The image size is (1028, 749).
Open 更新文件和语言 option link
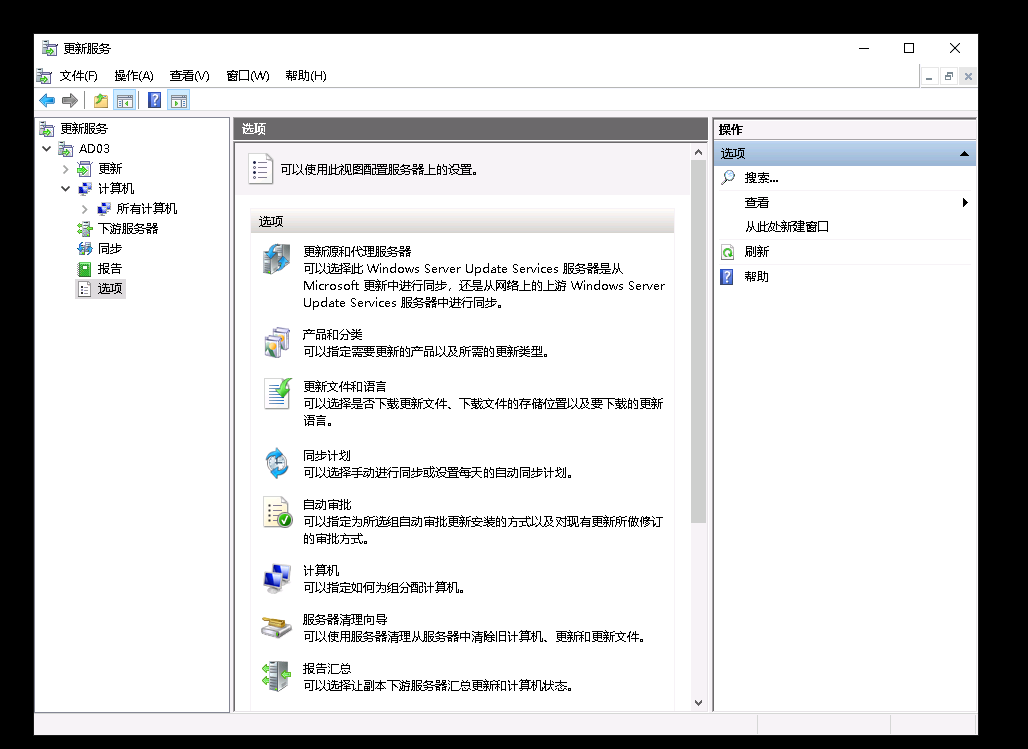(x=345, y=387)
